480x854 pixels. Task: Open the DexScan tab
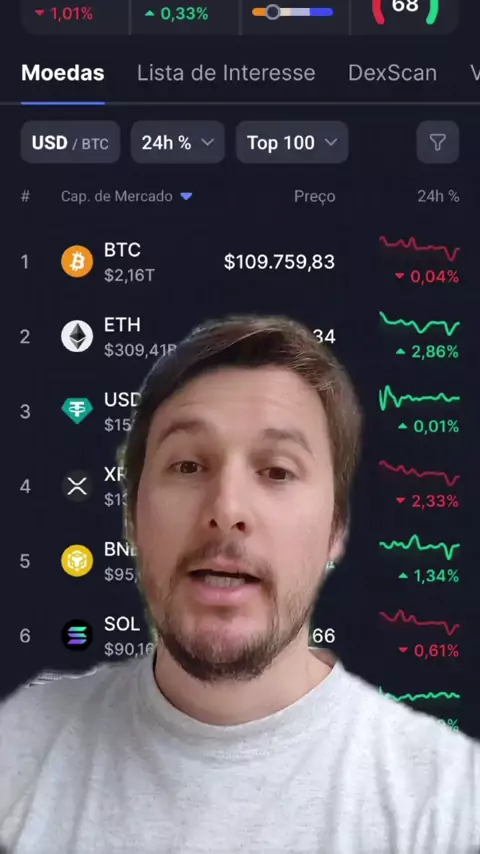392,73
